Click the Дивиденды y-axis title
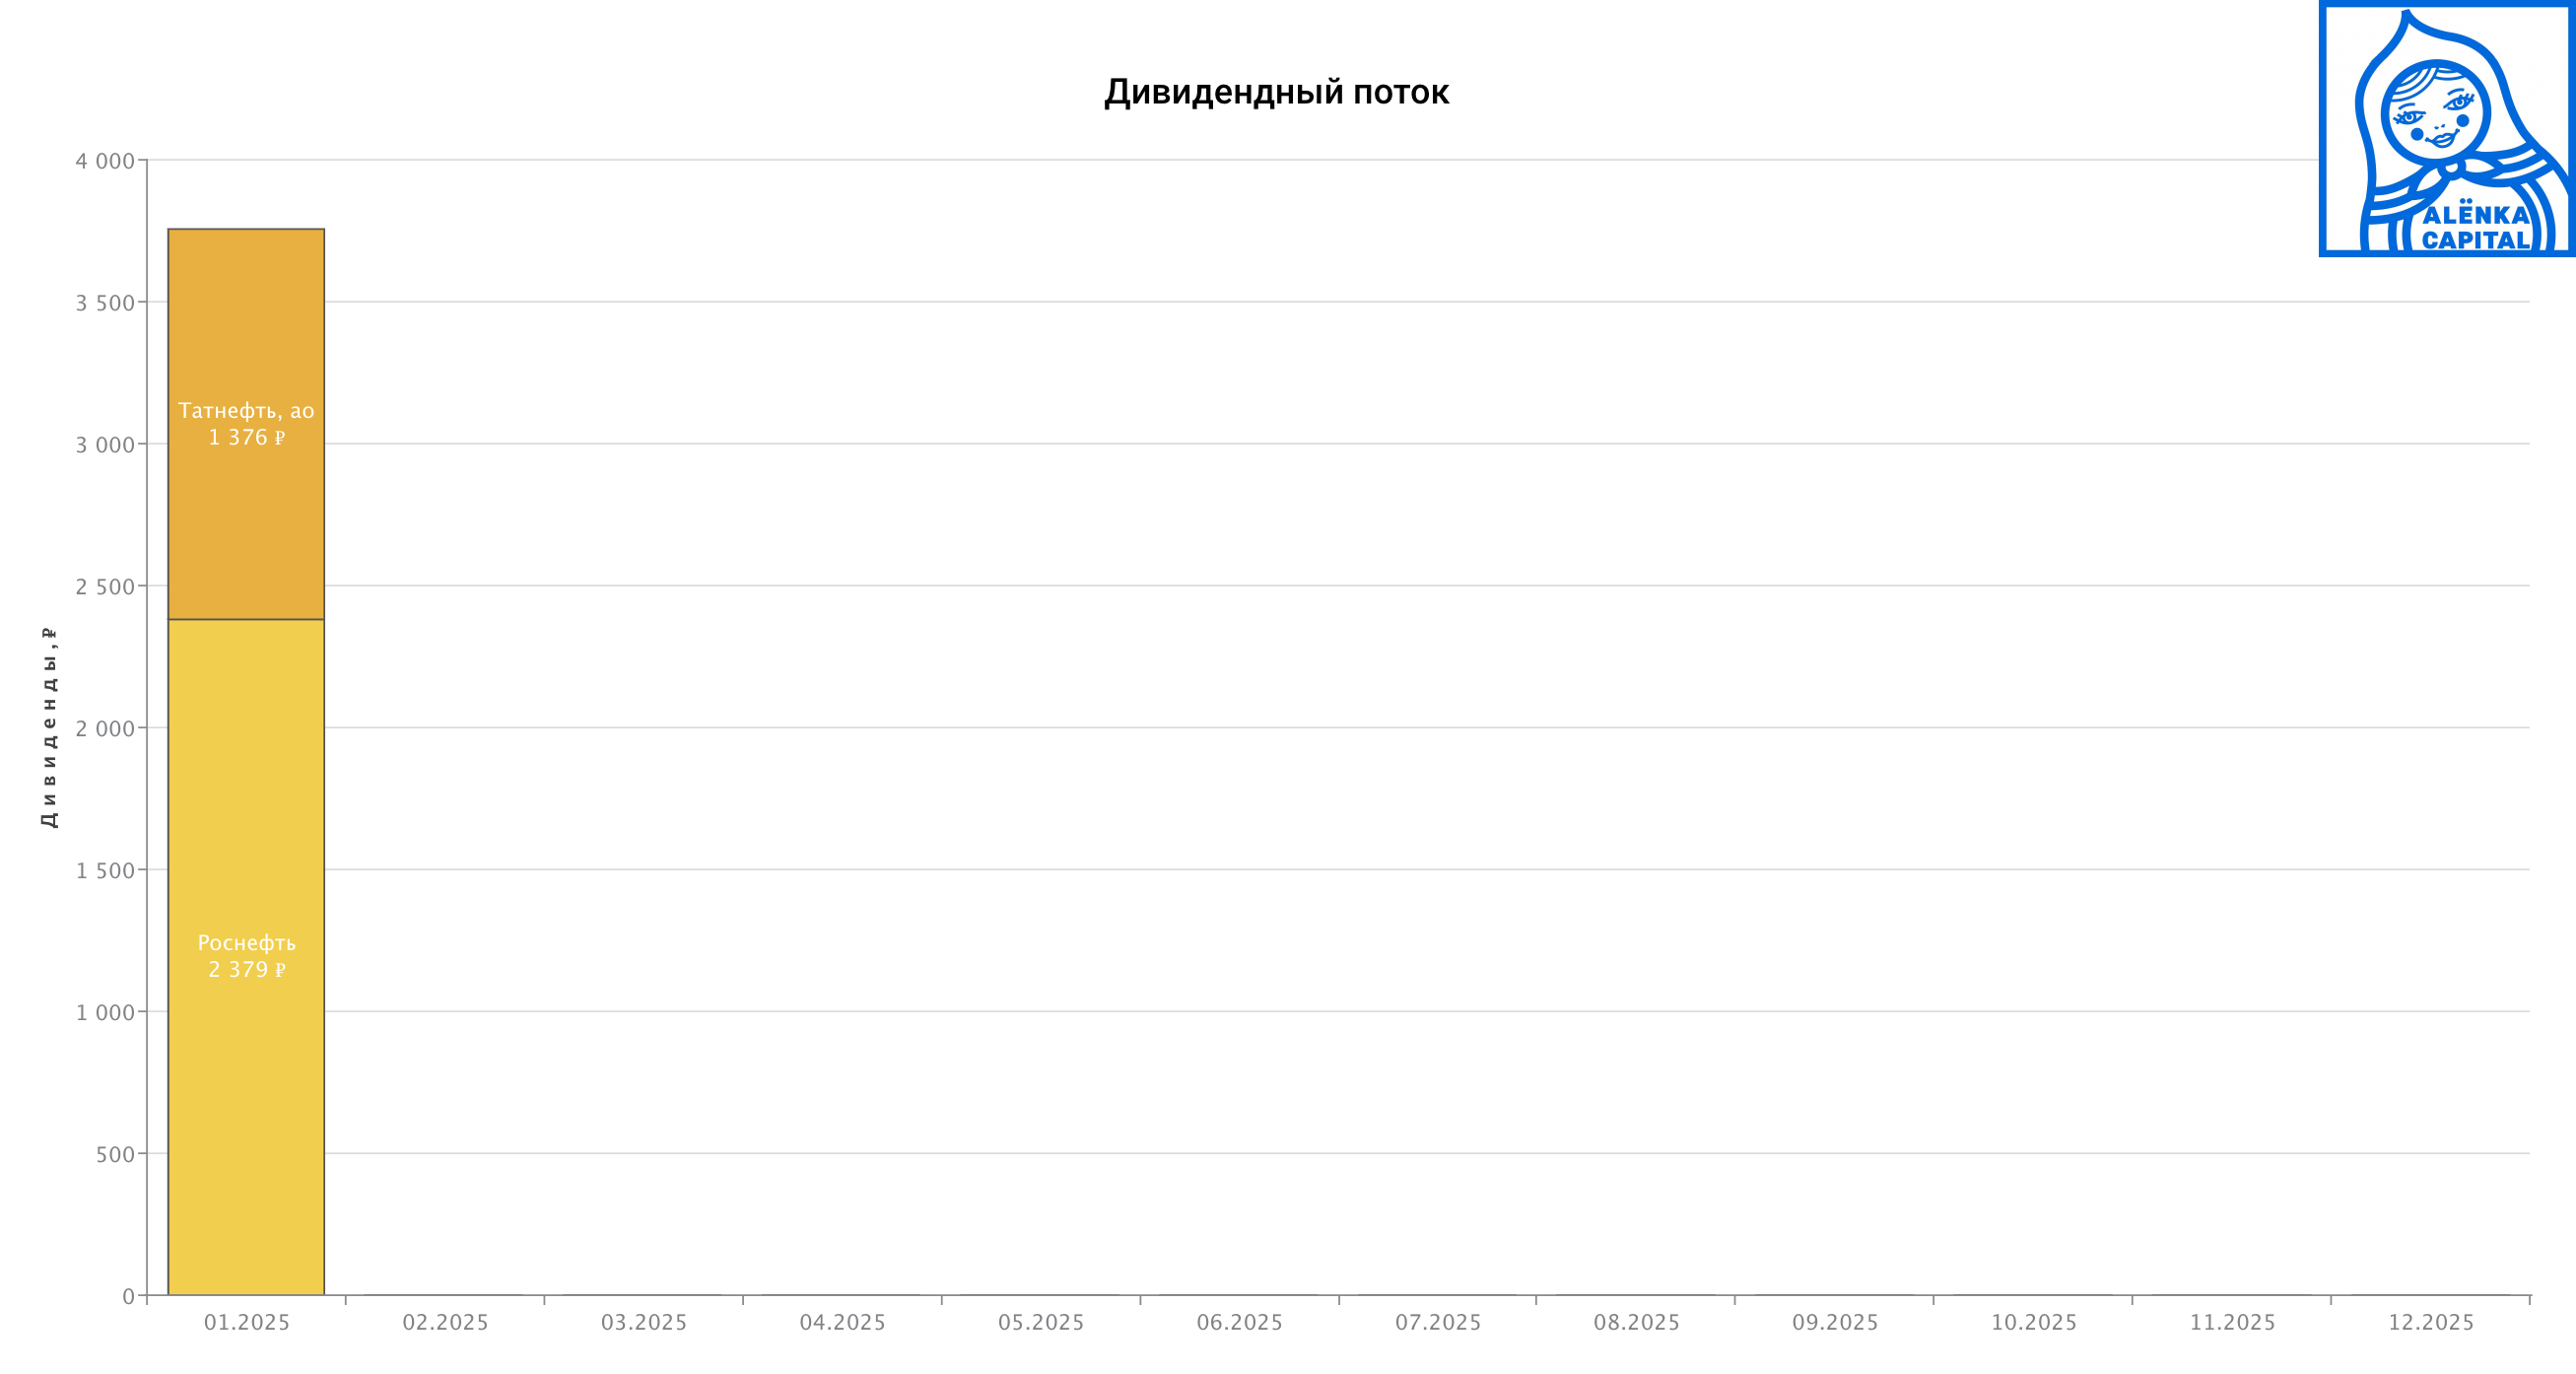This screenshot has width=2576, height=1374. (x=49, y=727)
